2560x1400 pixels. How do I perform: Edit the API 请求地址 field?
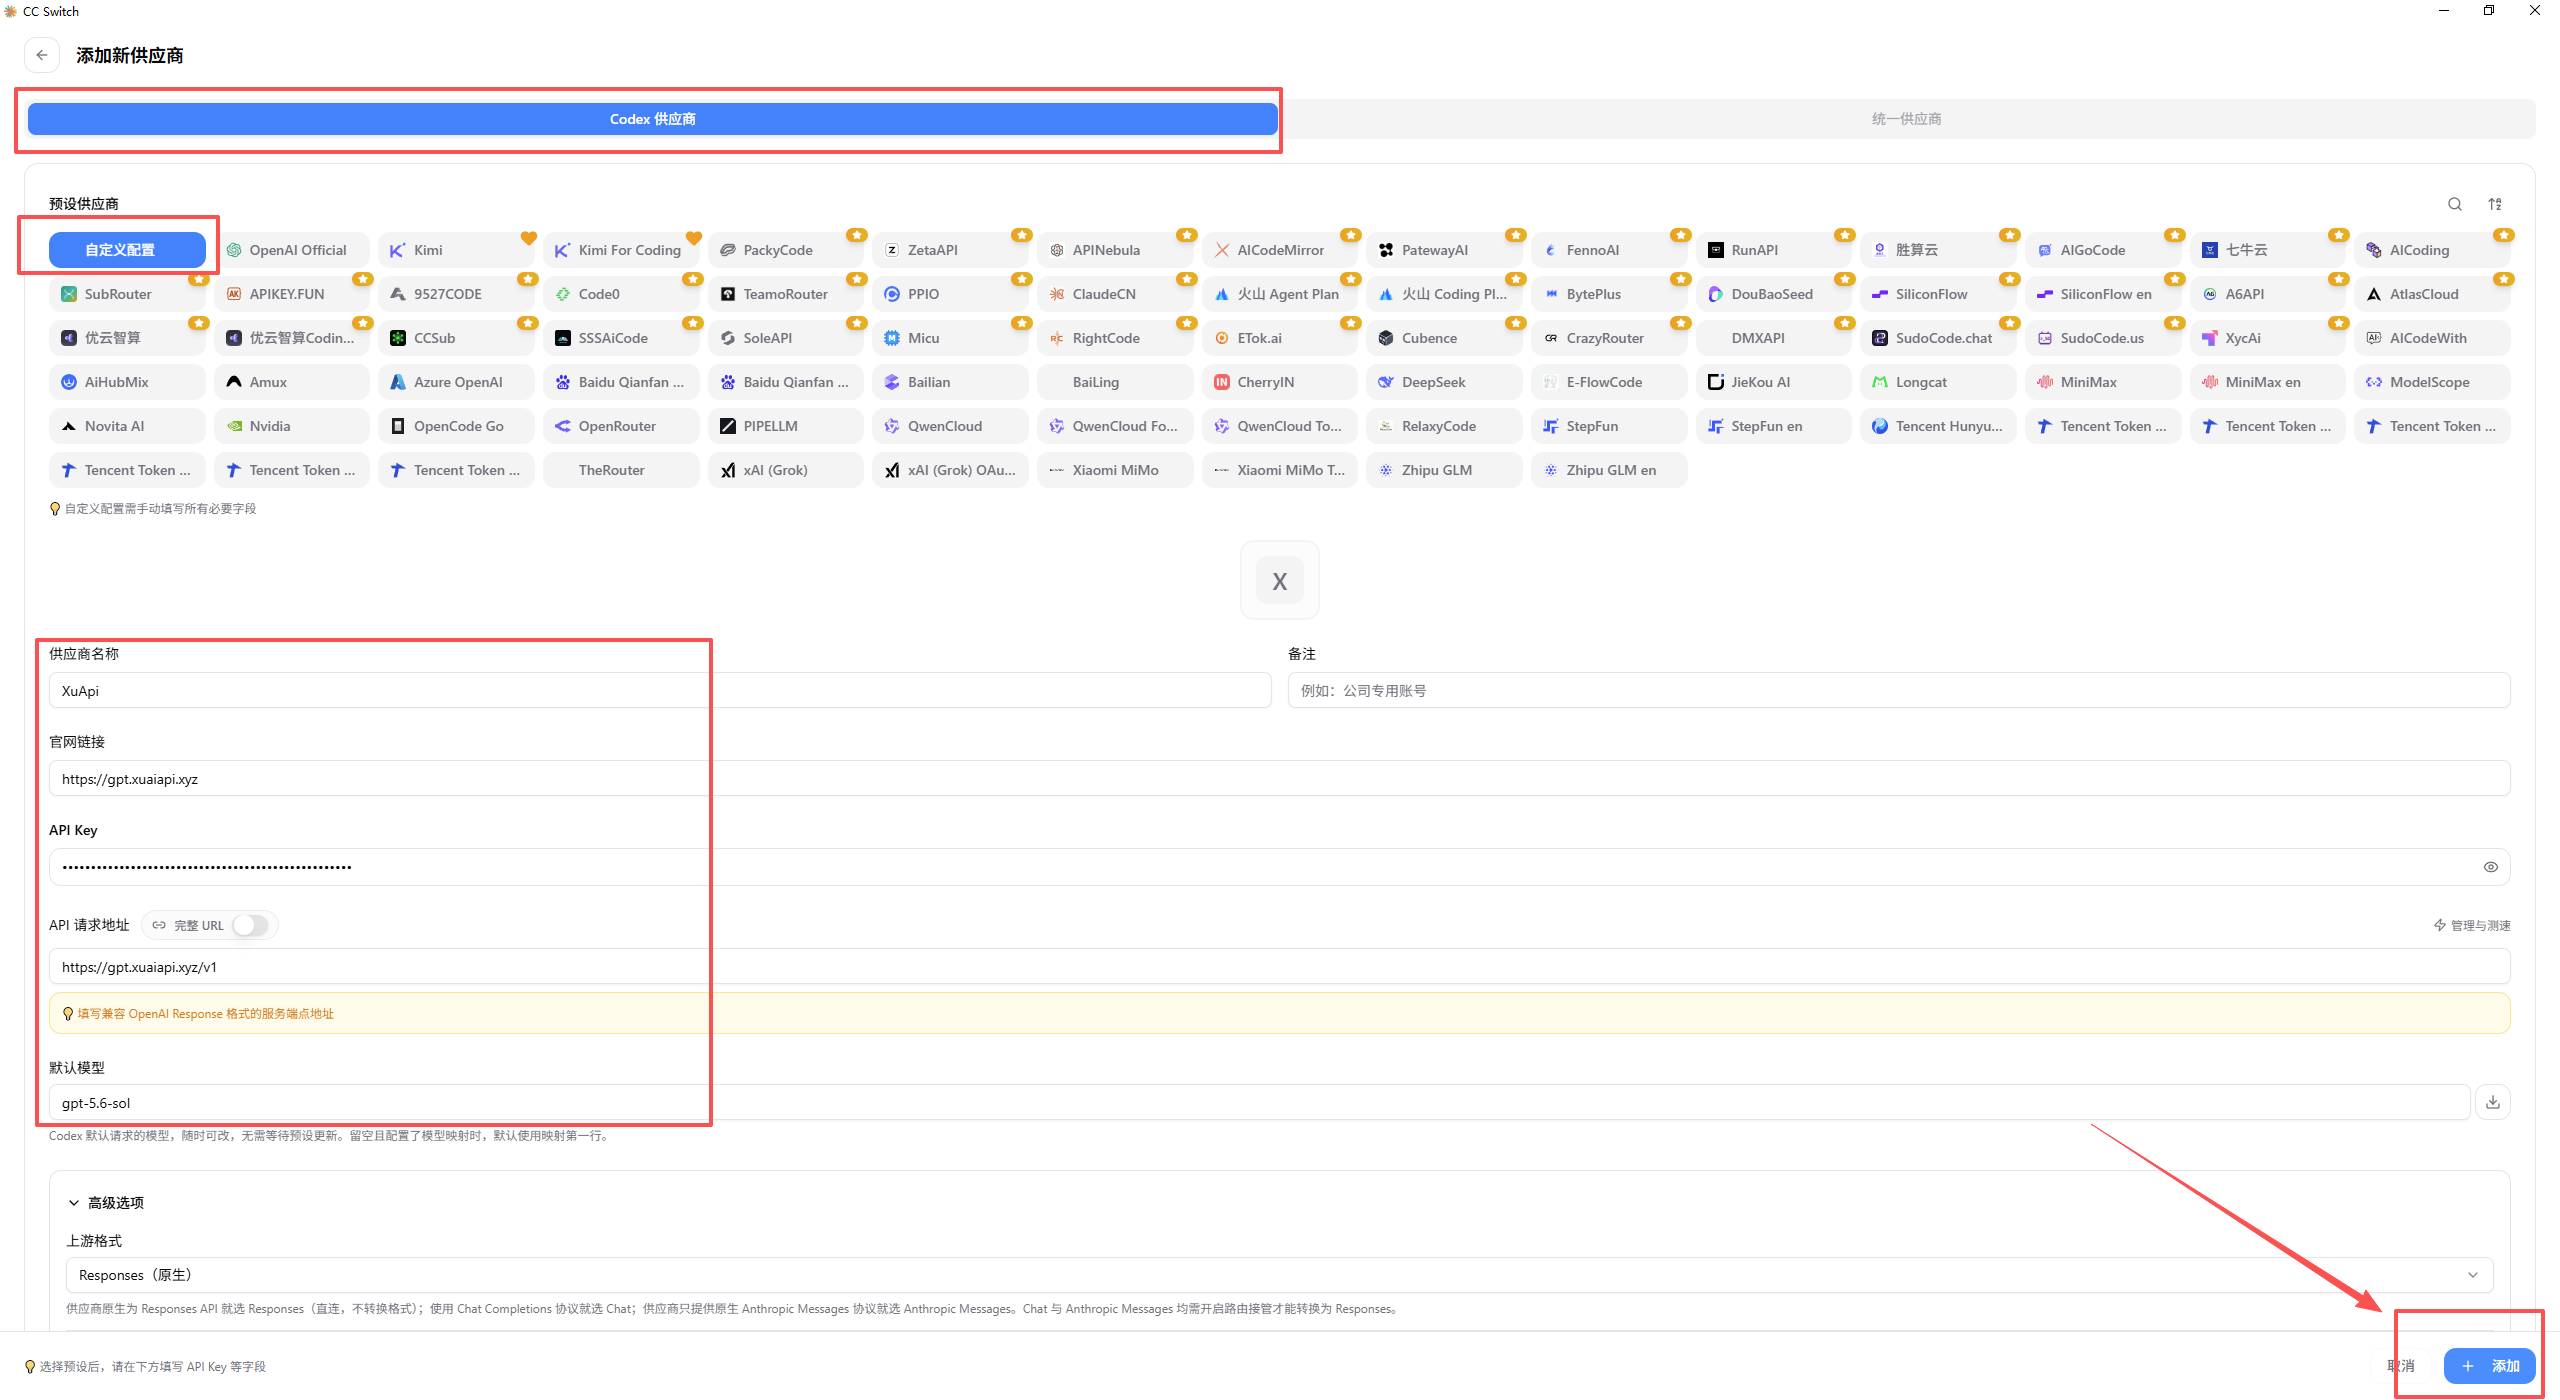coord(1279,967)
